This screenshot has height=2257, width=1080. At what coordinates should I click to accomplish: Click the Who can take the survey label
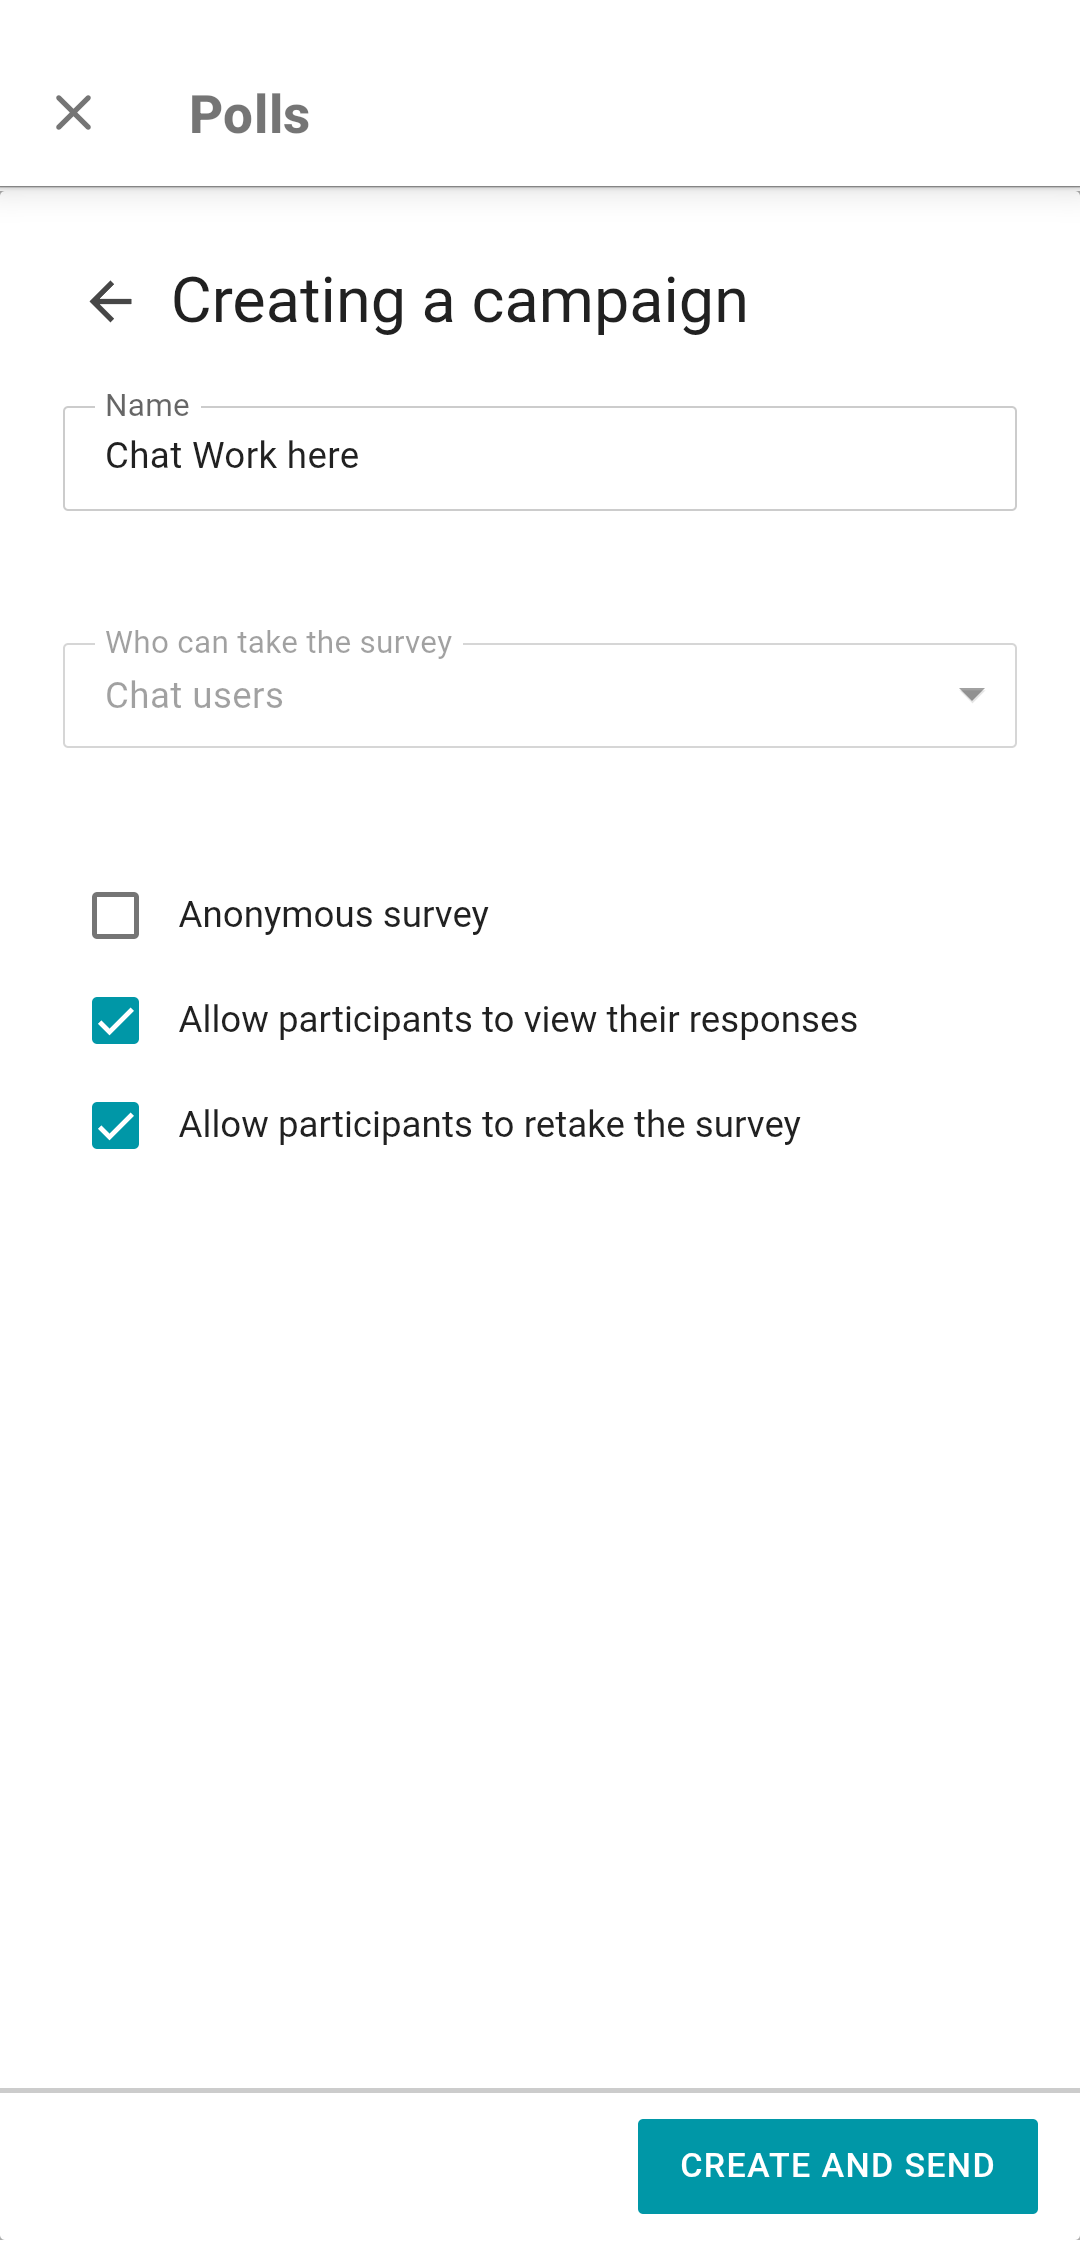[x=278, y=642]
